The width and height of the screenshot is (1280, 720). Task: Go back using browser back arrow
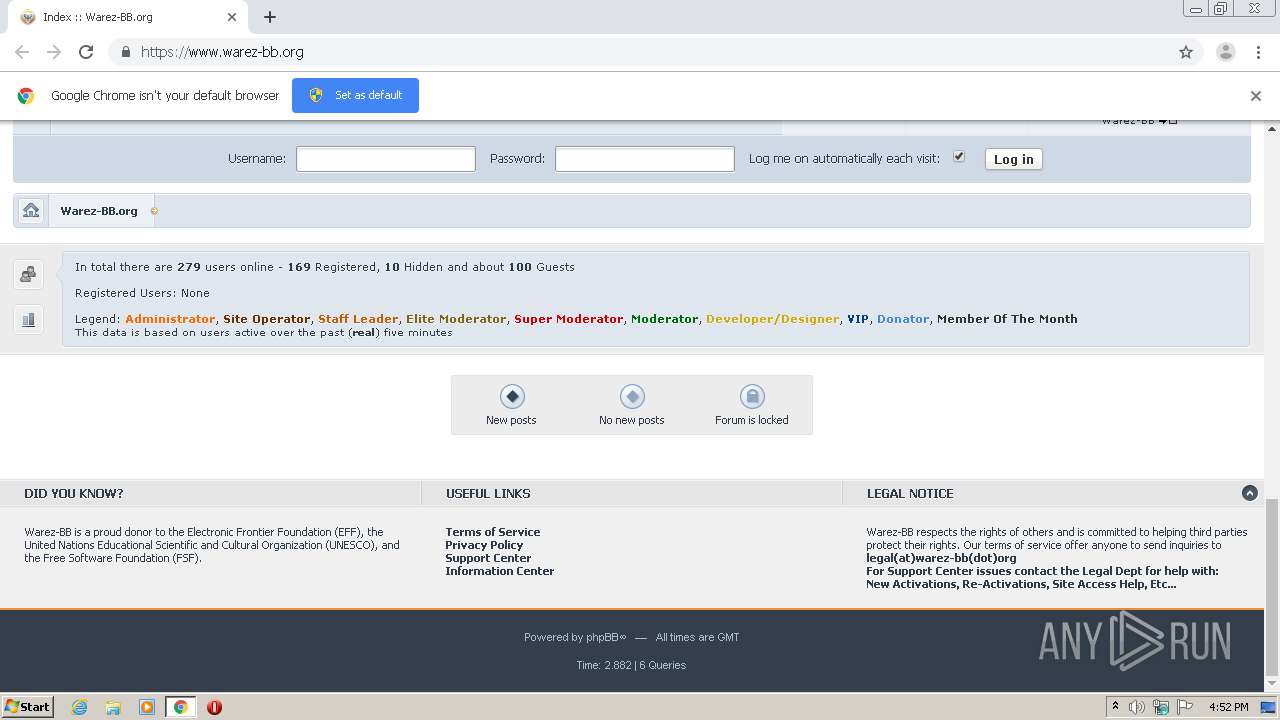point(22,52)
